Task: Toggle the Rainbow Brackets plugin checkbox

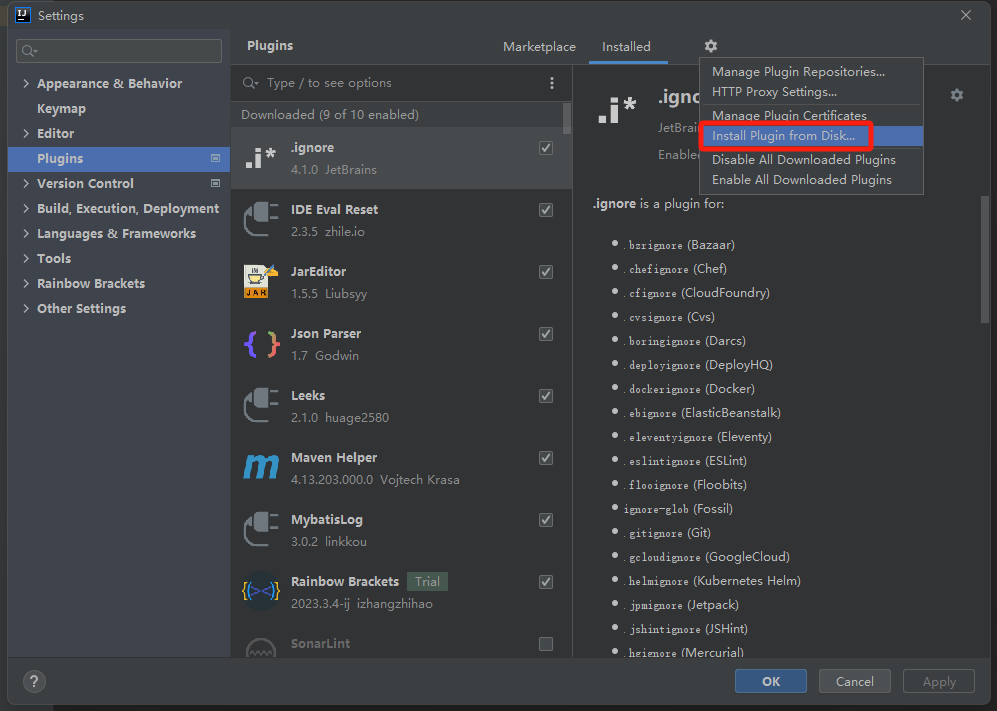Action: 546,582
